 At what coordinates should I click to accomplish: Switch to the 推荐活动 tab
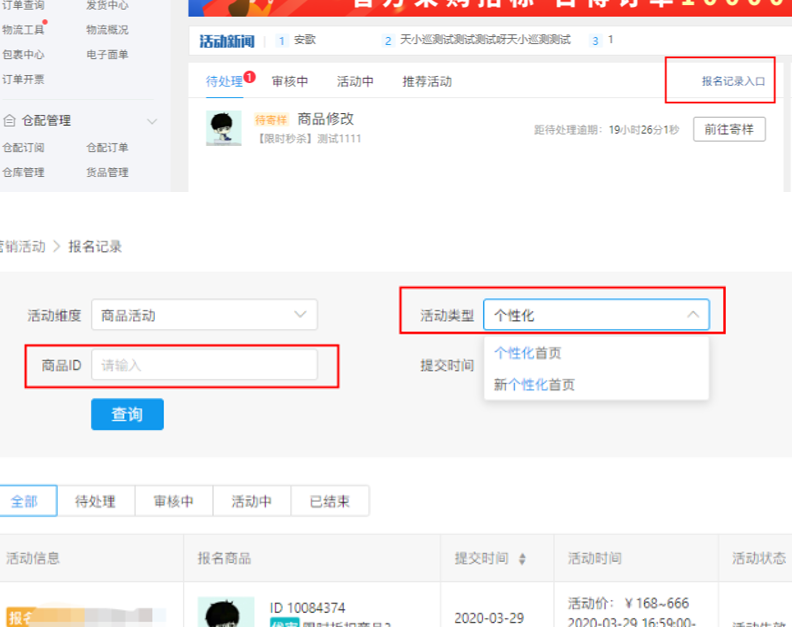(427, 82)
